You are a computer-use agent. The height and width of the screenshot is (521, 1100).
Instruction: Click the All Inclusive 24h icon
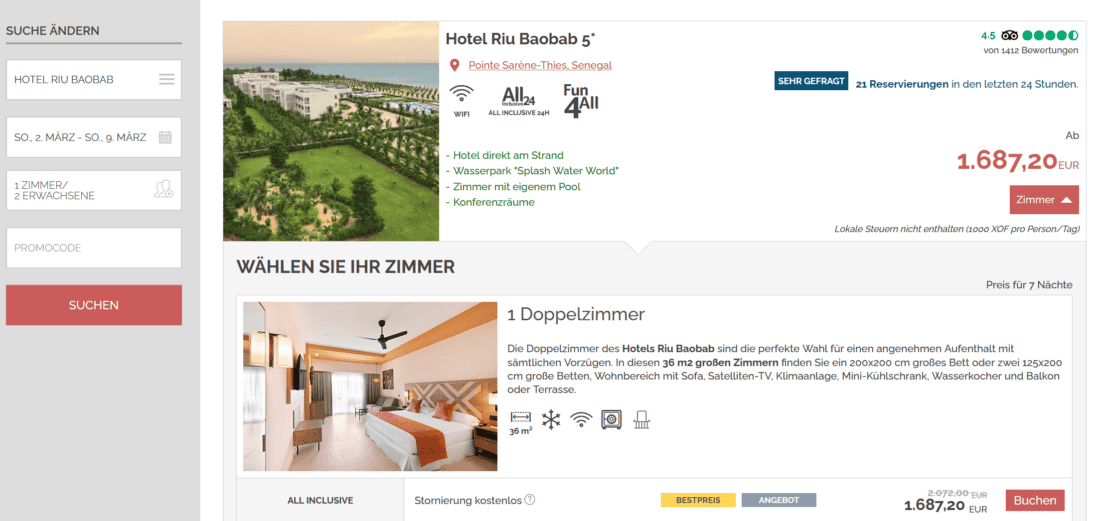click(x=519, y=98)
